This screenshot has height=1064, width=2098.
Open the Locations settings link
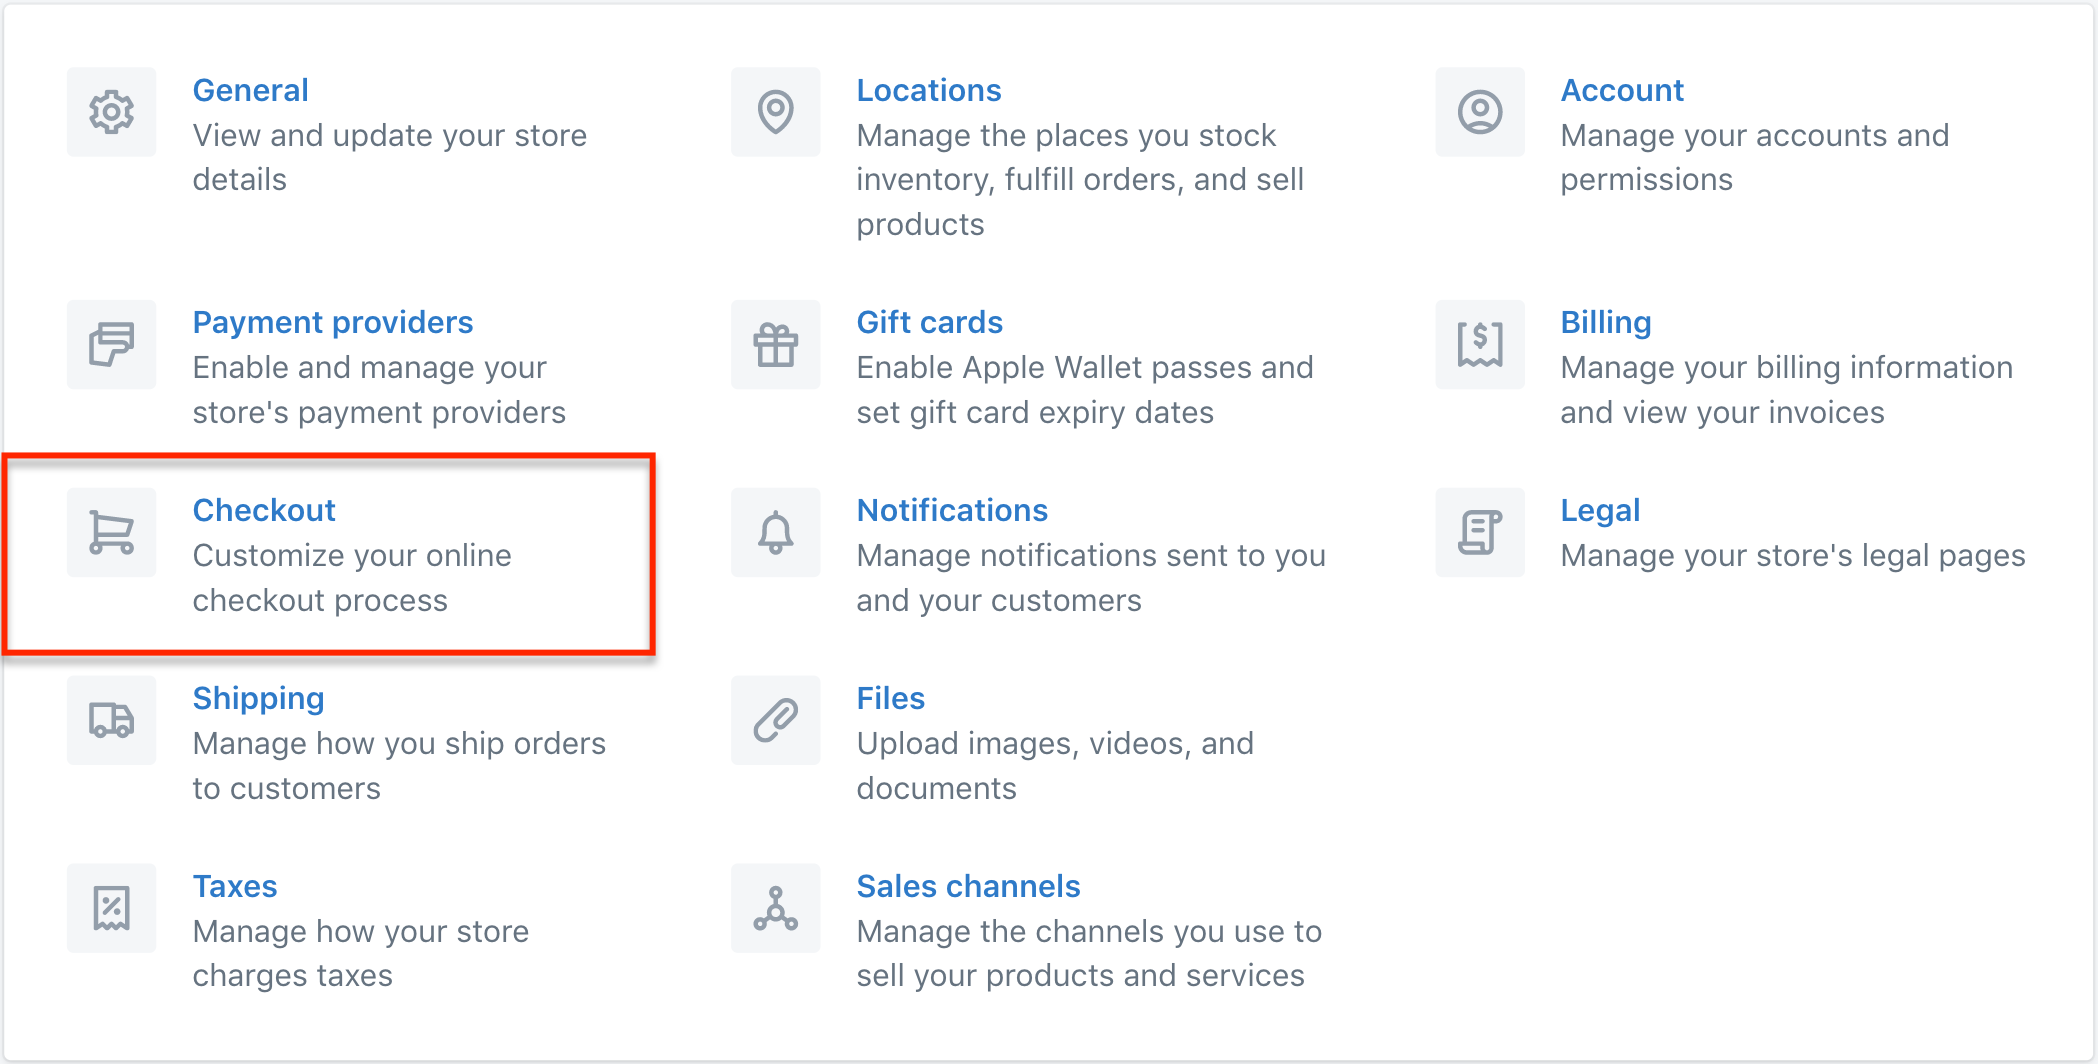coord(928,90)
